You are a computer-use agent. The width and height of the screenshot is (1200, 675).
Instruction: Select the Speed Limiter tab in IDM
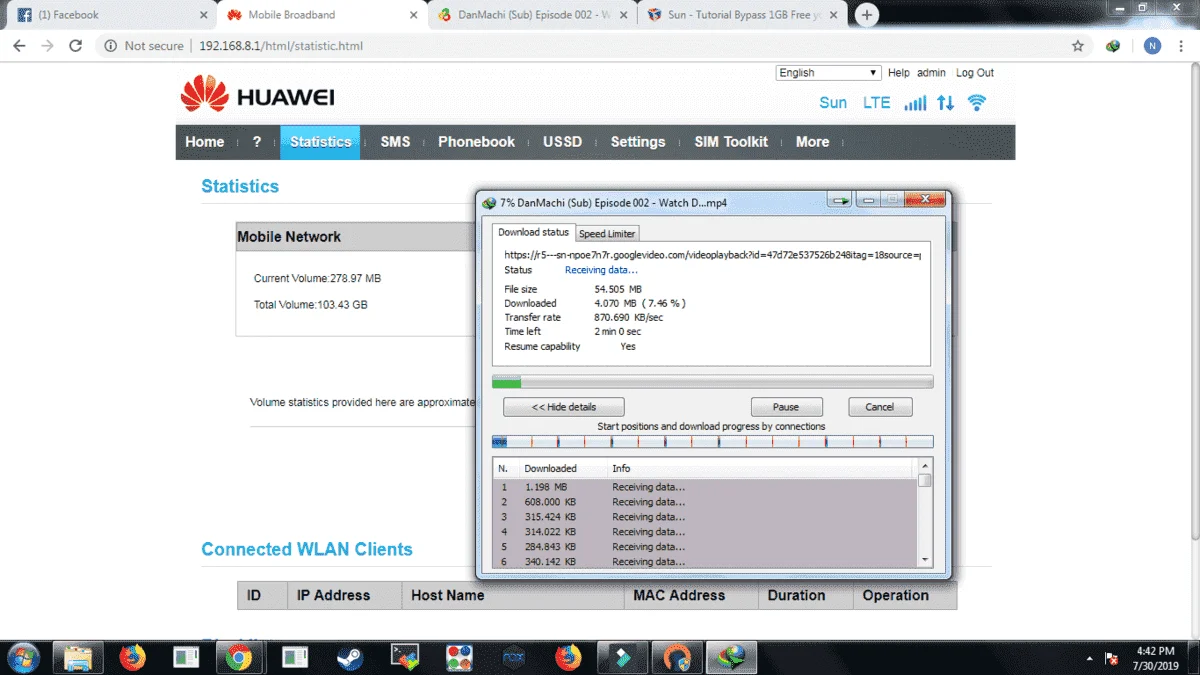click(x=607, y=233)
